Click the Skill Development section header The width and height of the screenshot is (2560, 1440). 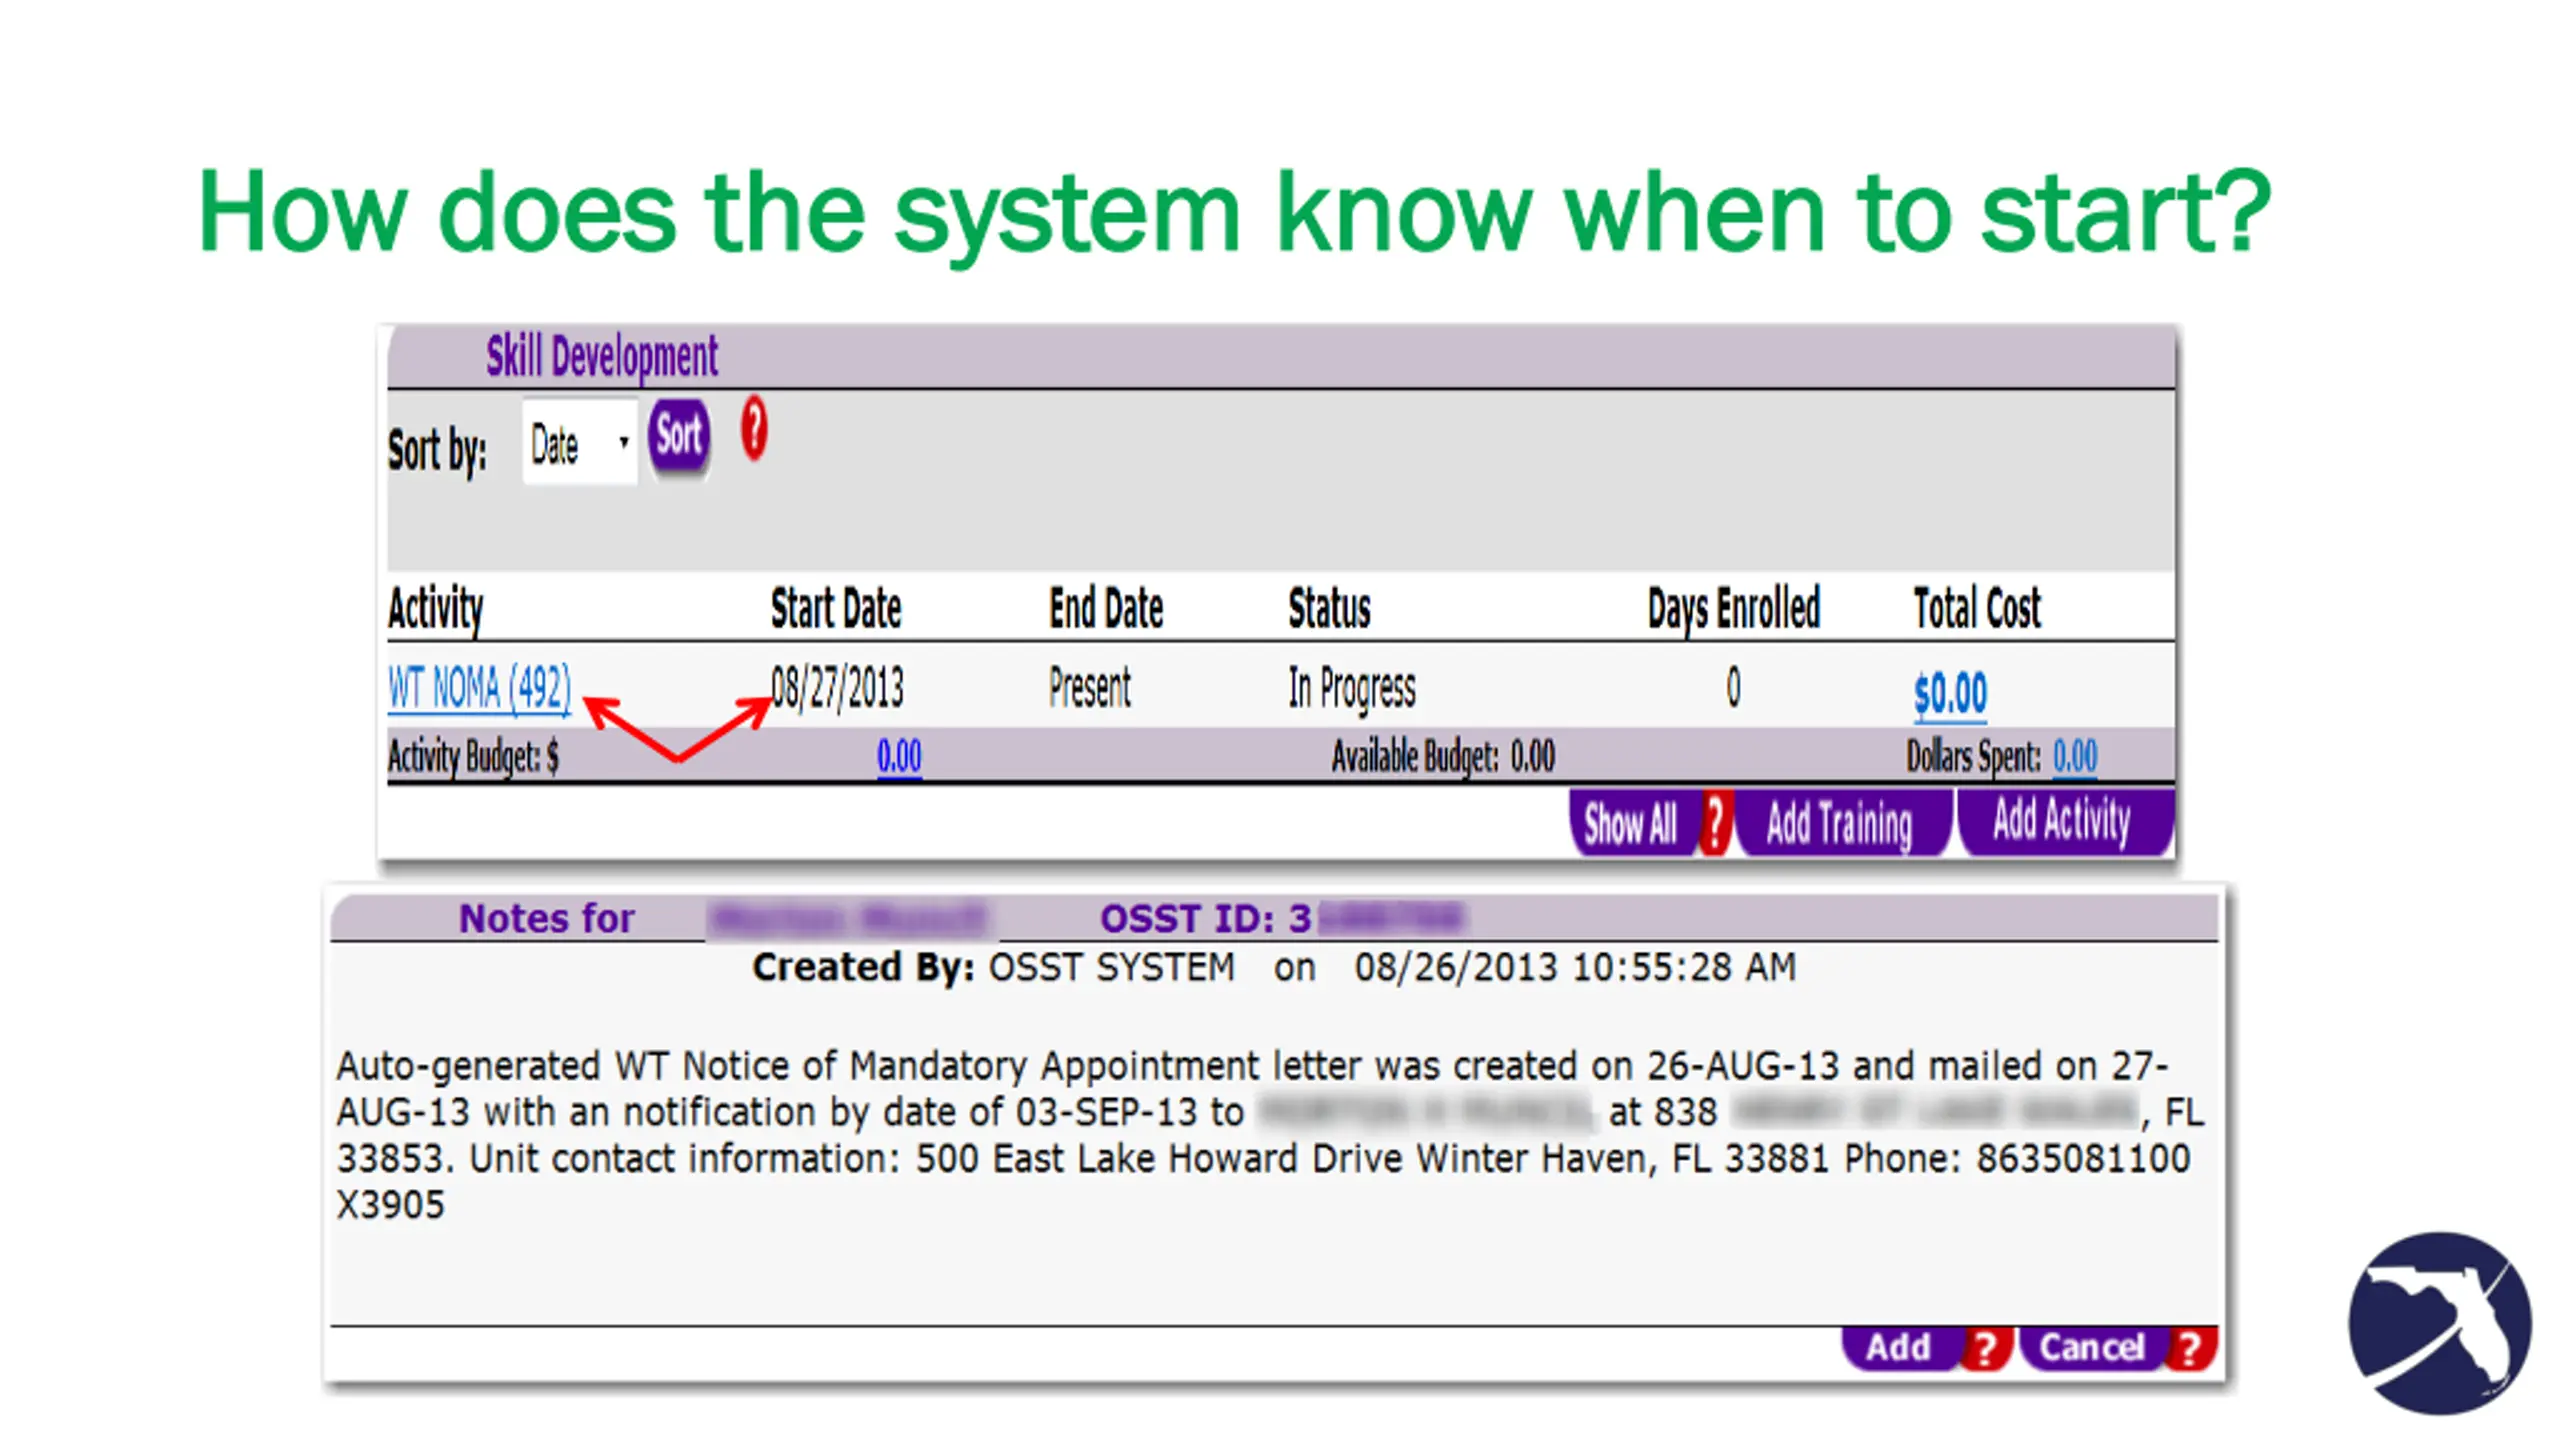pos(602,356)
